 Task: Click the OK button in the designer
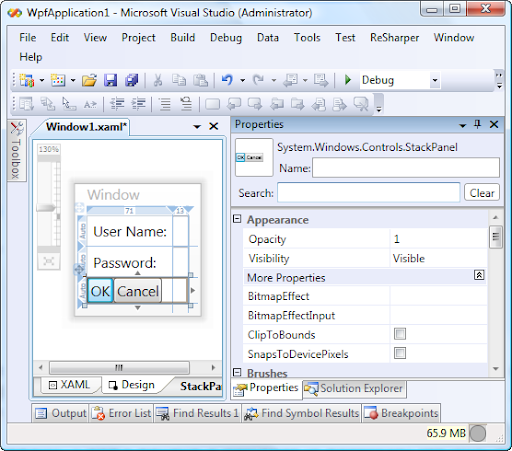100,291
